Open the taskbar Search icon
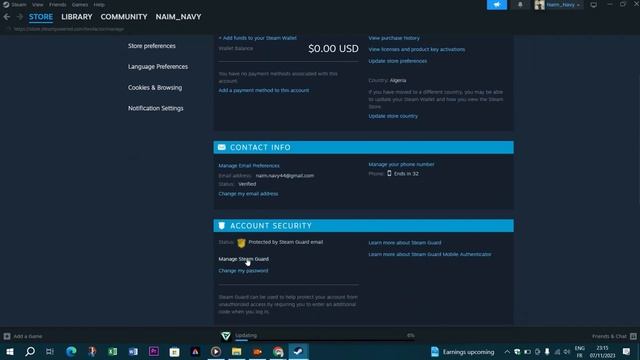The height and width of the screenshot is (360, 640). pos(30,351)
